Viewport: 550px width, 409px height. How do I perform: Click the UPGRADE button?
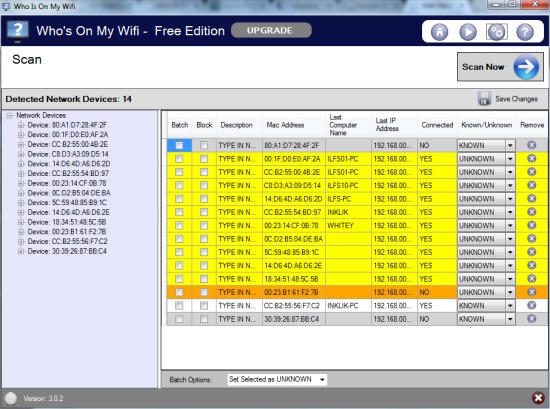tap(271, 30)
